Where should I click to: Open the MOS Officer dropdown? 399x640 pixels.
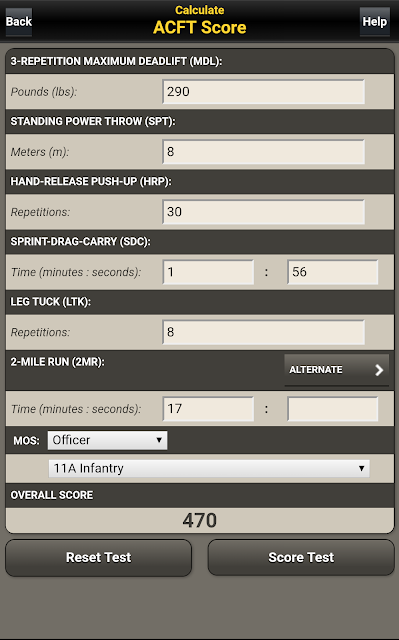pyautogui.click(x=107, y=440)
